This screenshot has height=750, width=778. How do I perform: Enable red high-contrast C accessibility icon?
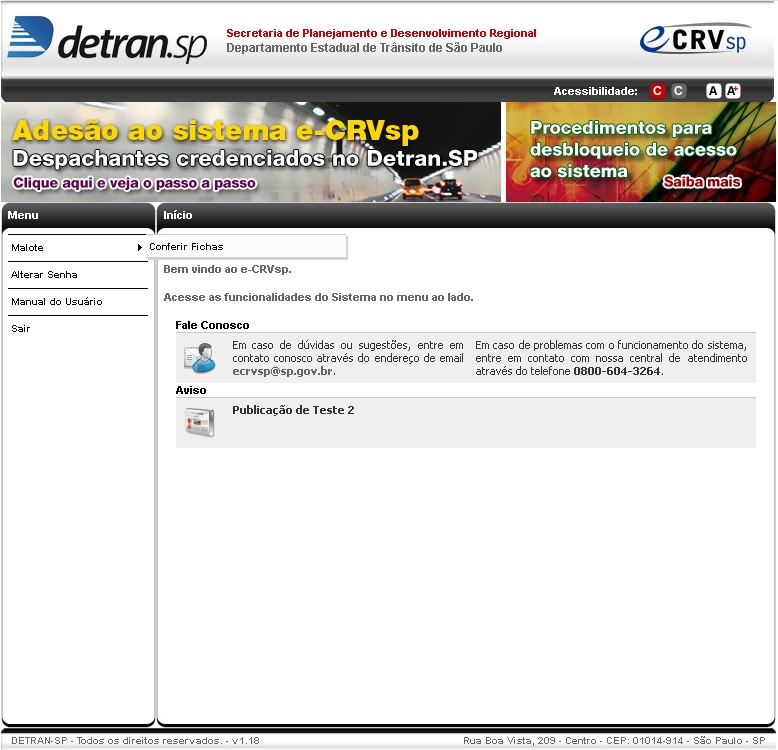pyautogui.click(x=657, y=91)
